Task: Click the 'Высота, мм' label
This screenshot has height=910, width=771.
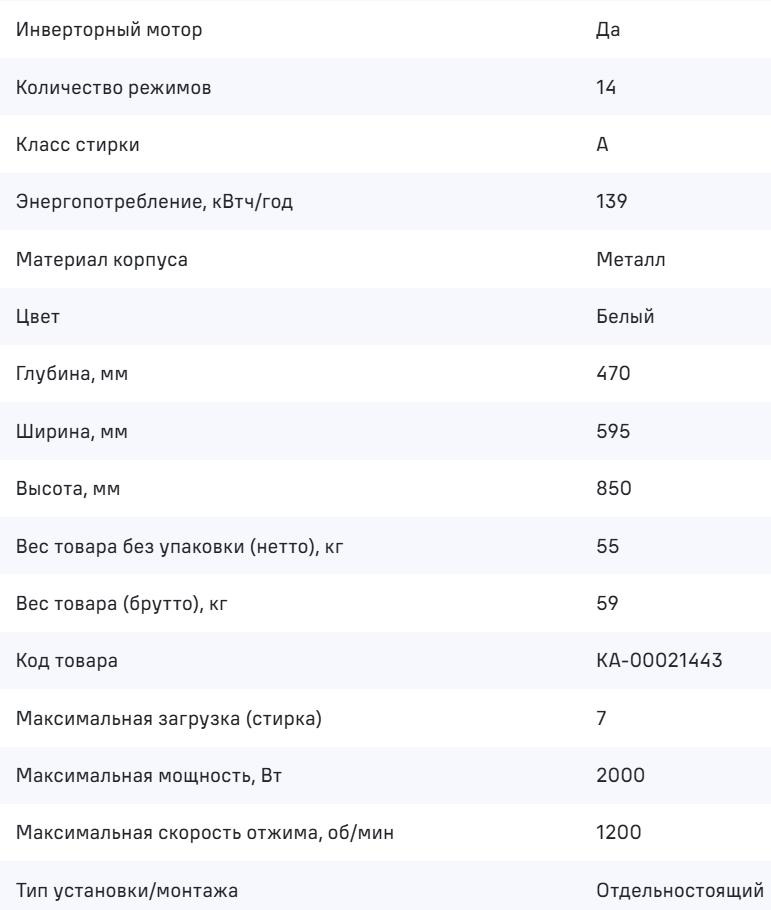Action: pos(68,489)
